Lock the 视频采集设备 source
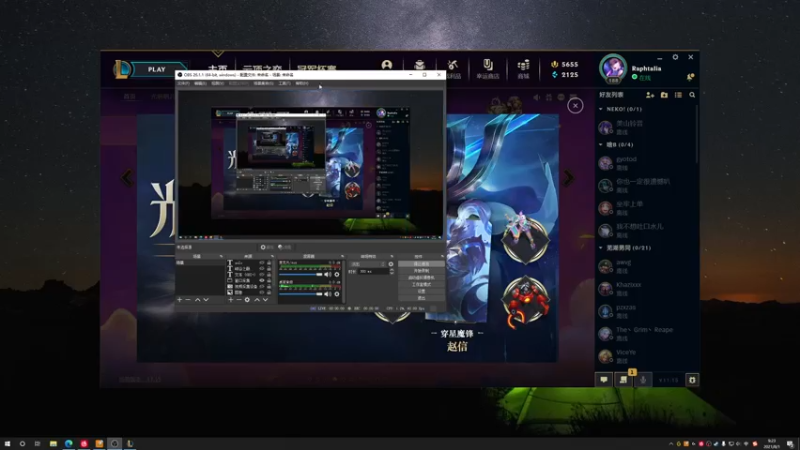This screenshot has width=800, height=450. coord(269,287)
